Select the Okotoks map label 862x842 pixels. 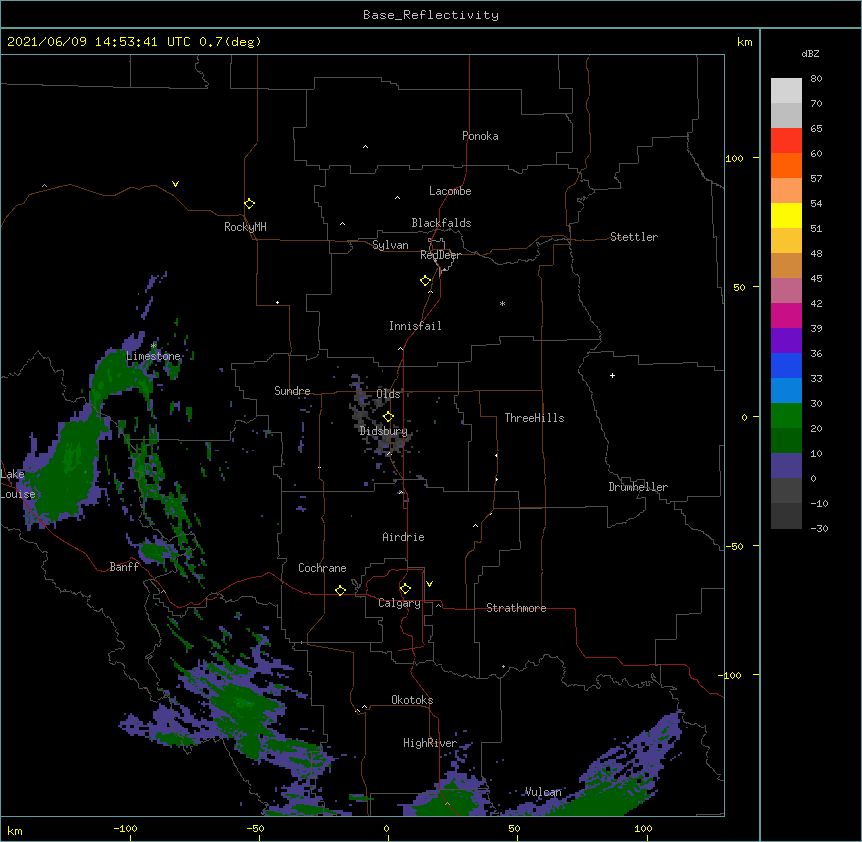(412, 700)
